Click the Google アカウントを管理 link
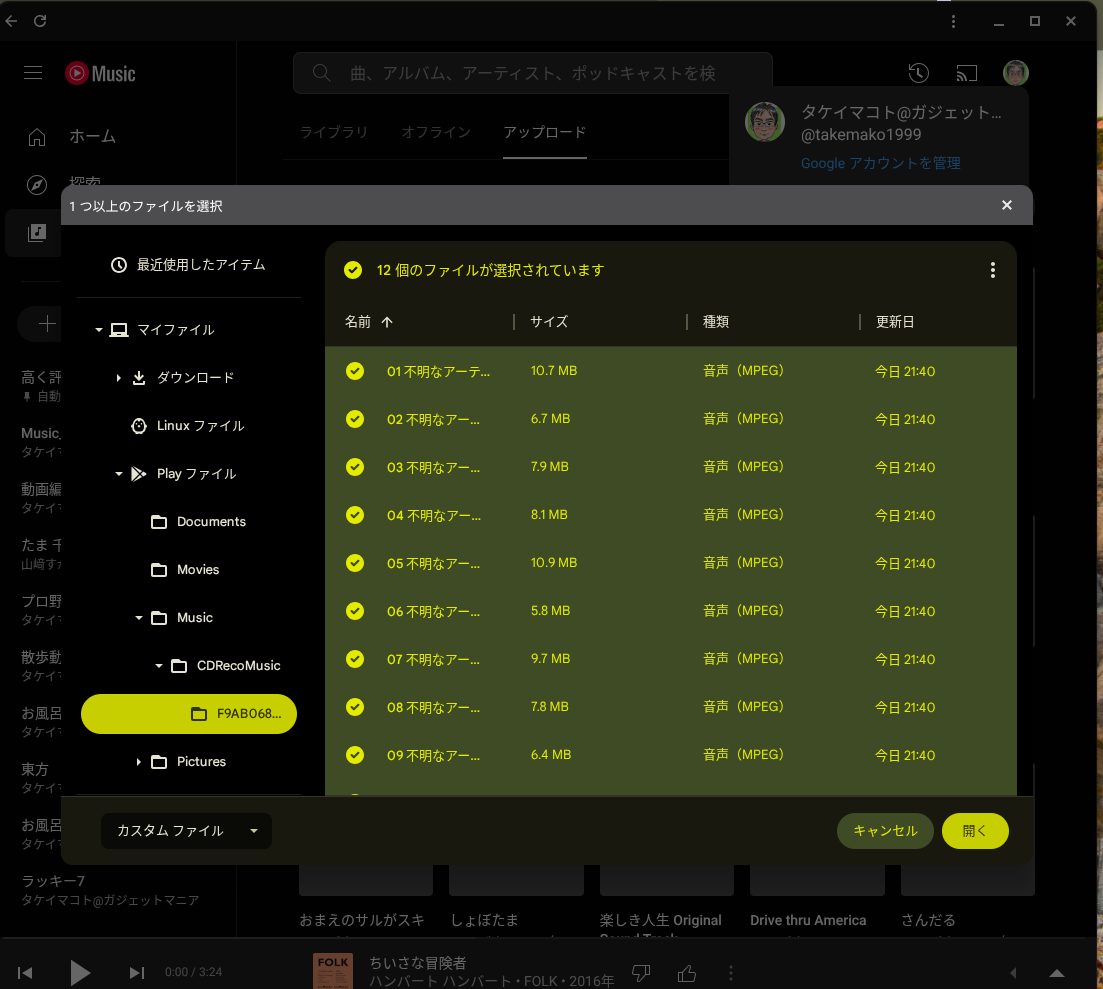Viewport: 1103px width, 989px height. 880,163
